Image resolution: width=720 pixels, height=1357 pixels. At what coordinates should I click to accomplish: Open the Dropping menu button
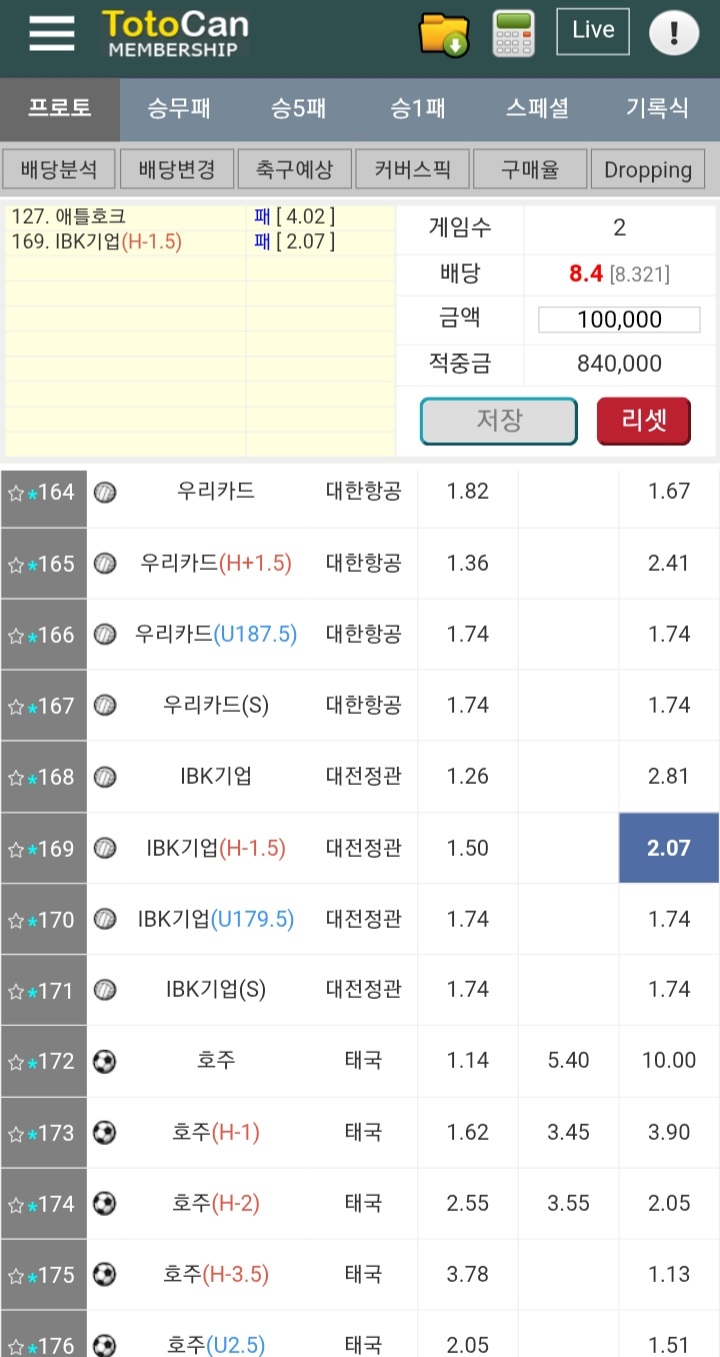click(x=648, y=170)
